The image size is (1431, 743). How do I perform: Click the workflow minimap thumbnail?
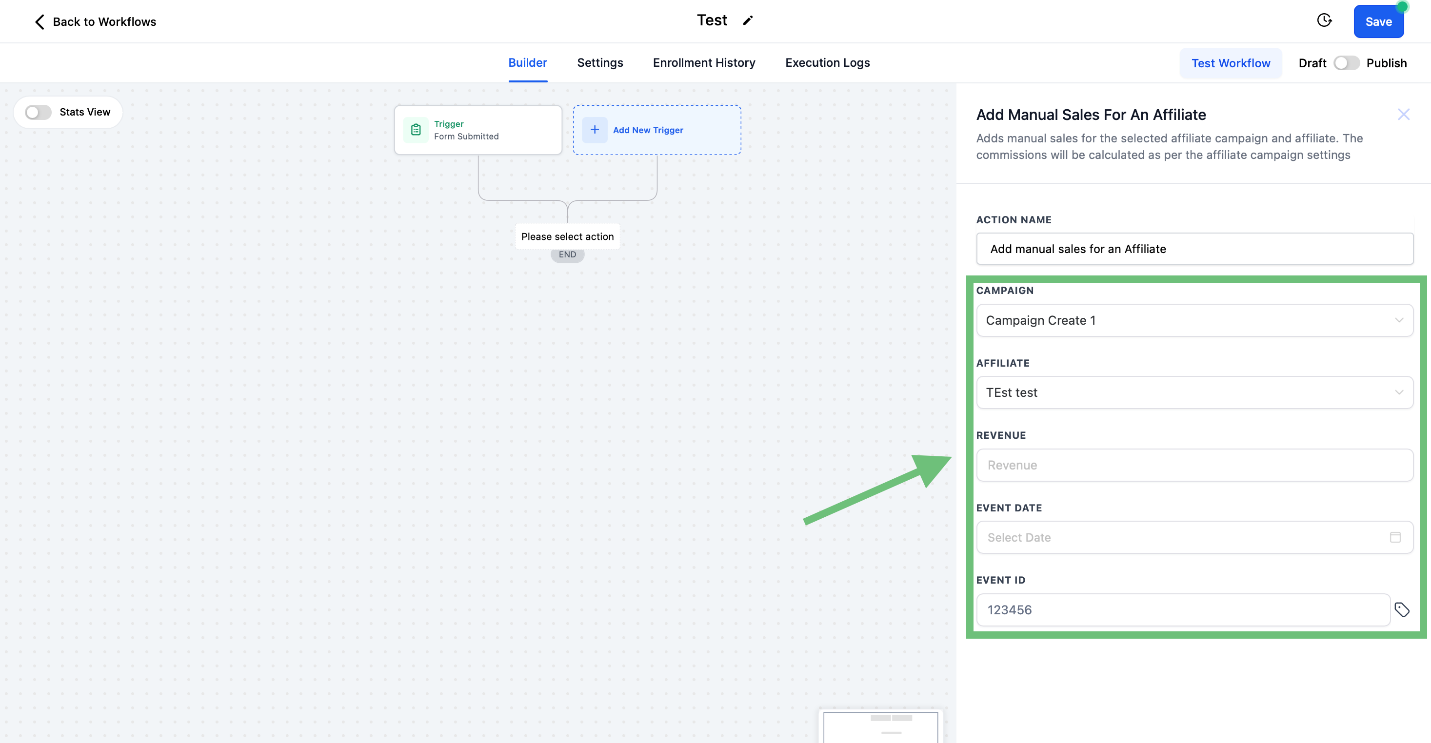pos(880,727)
